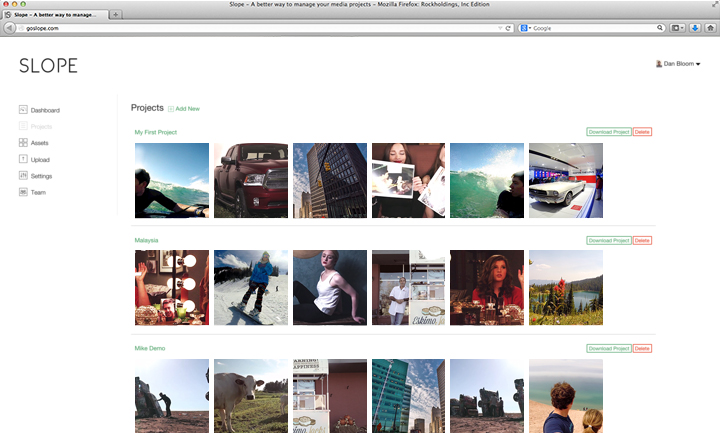This screenshot has width=720, height=433.
Task: Open Settings via its sliders icon
Action: point(23,176)
